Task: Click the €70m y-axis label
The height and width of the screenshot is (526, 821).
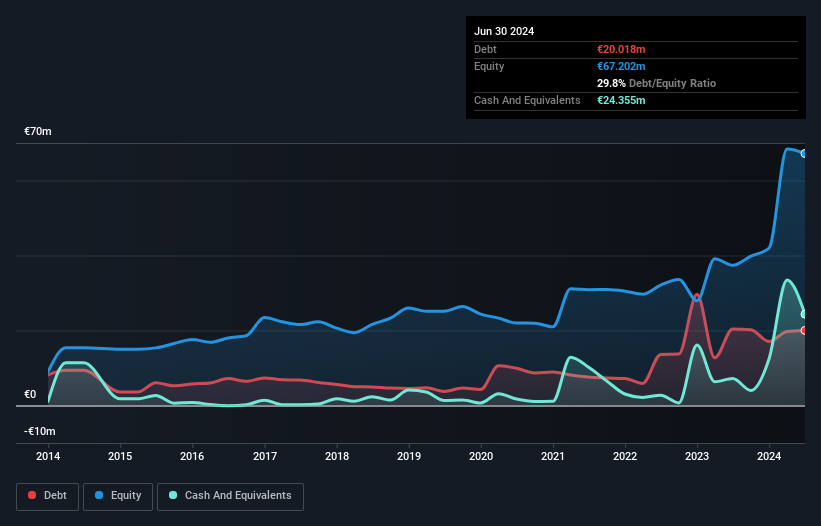Action: (38, 131)
